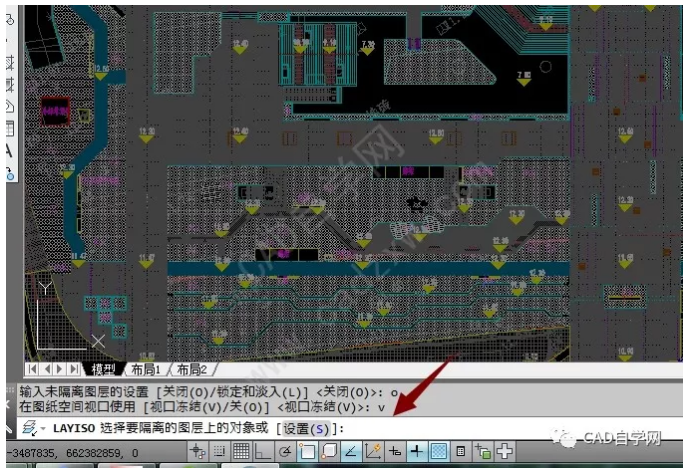Switch to the 模型 tab

(x=104, y=369)
